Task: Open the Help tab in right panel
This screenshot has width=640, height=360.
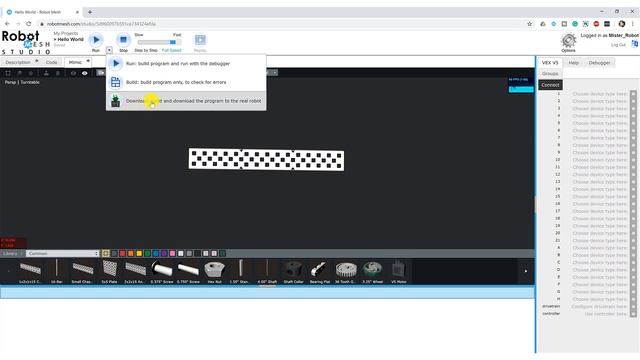Action: [573, 63]
